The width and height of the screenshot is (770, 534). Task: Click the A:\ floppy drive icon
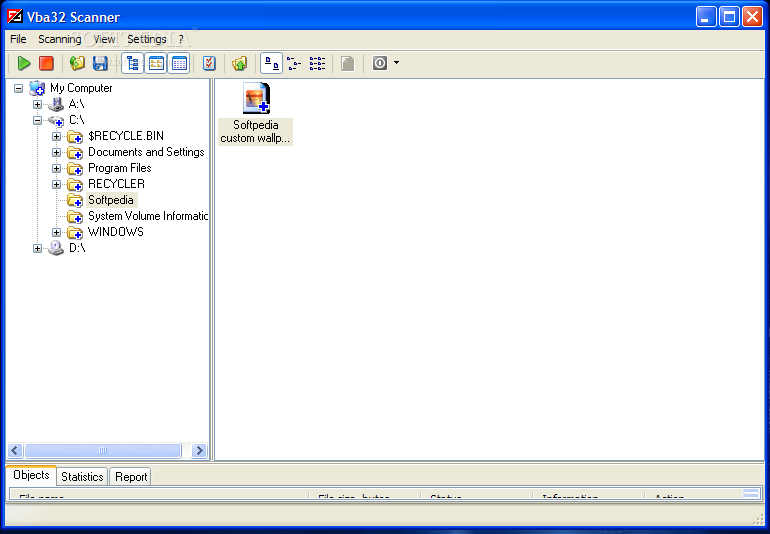click(56, 104)
